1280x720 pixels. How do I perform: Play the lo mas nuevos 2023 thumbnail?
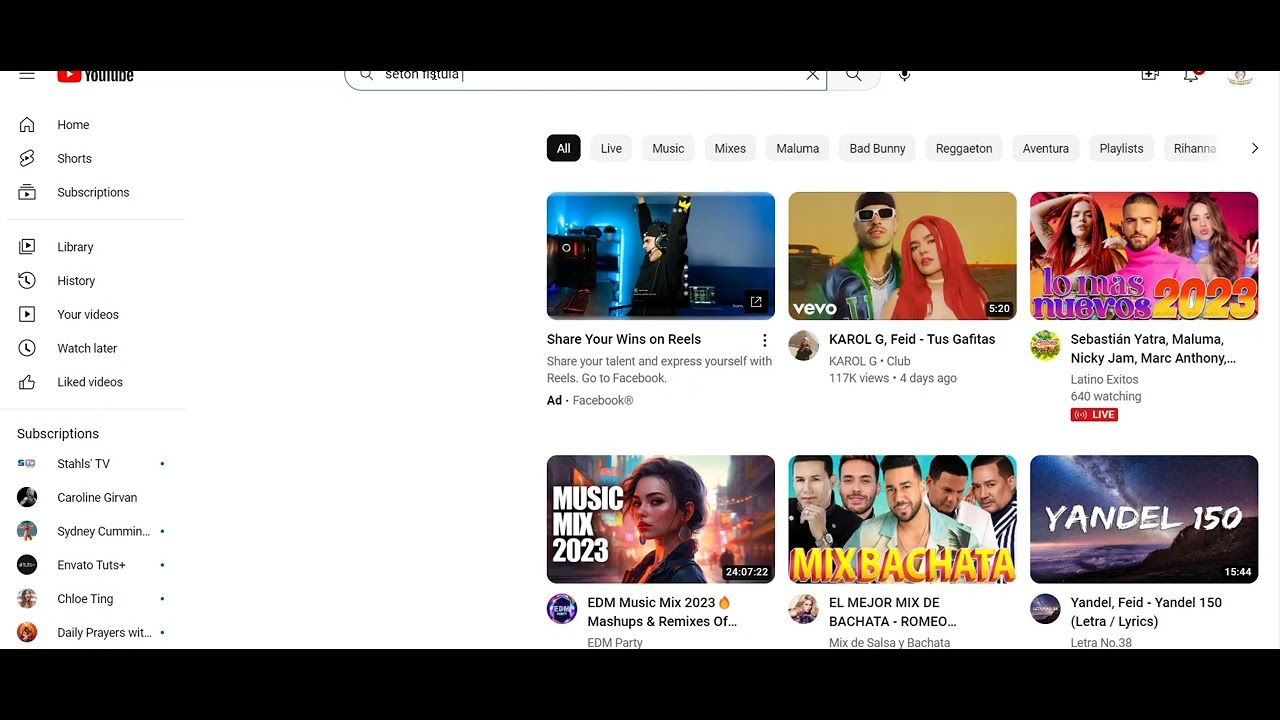[1144, 256]
